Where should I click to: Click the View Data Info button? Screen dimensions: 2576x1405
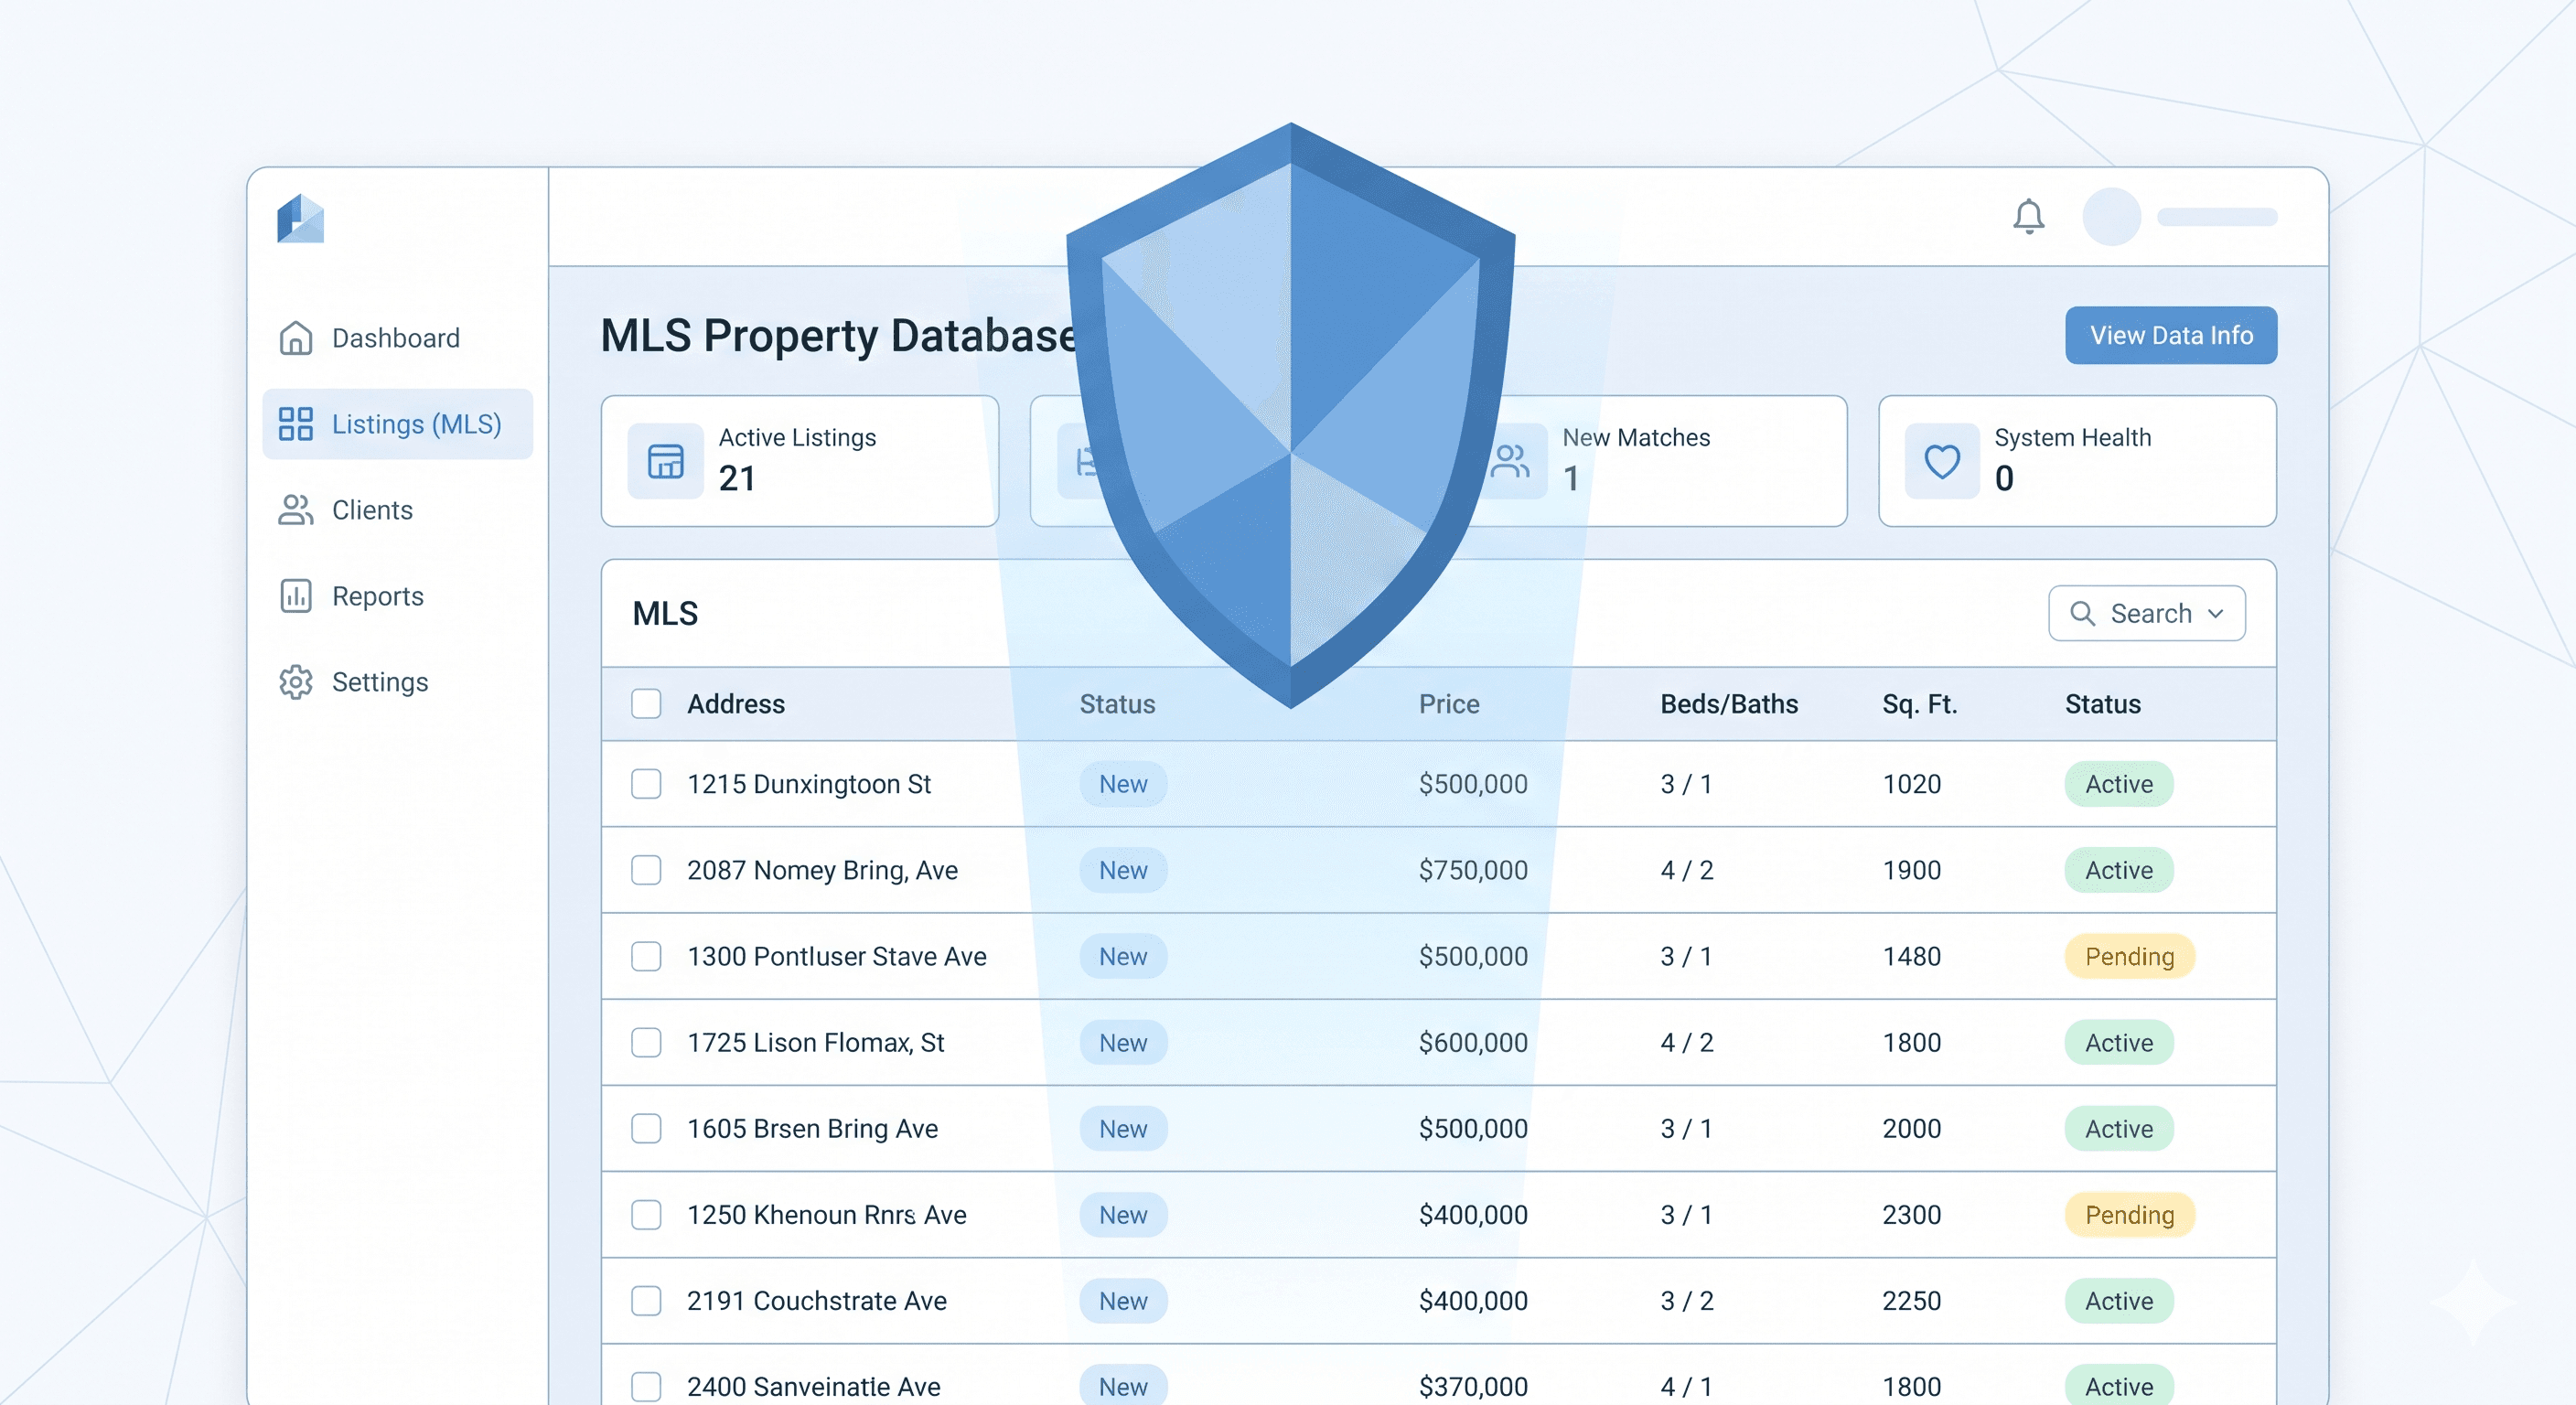[x=2171, y=335]
